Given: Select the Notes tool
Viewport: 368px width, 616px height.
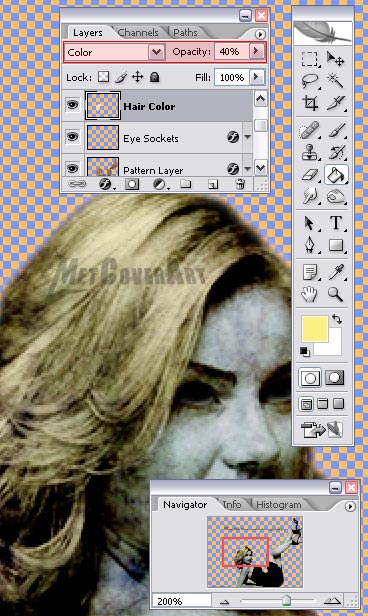Looking at the screenshot, I should [310, 272].
